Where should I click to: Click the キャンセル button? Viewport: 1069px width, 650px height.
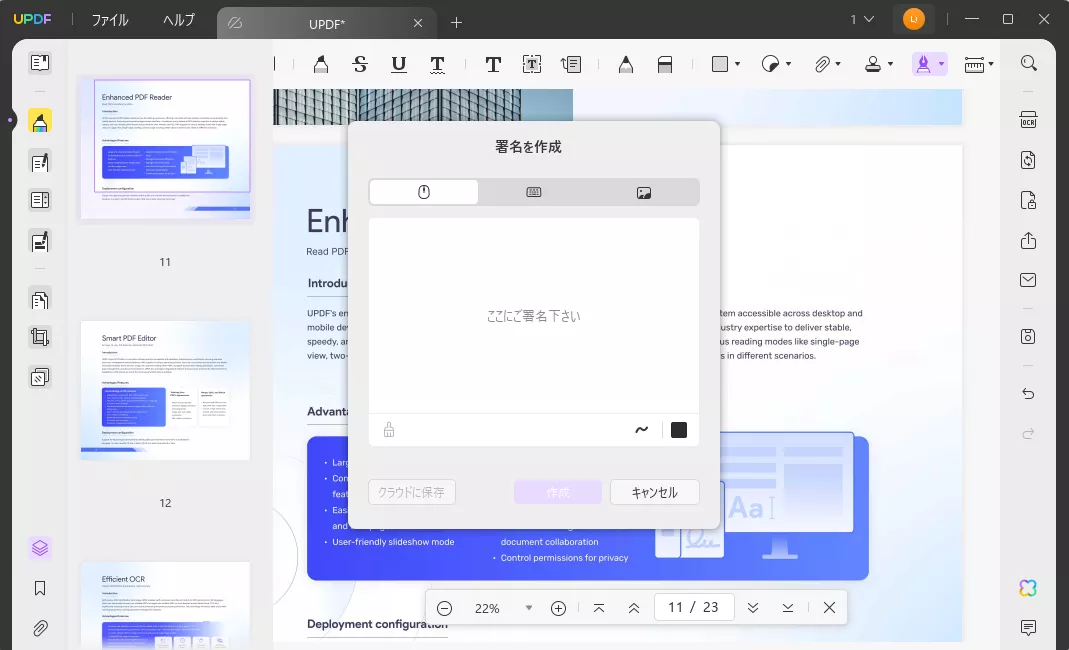tap(654, 492)
